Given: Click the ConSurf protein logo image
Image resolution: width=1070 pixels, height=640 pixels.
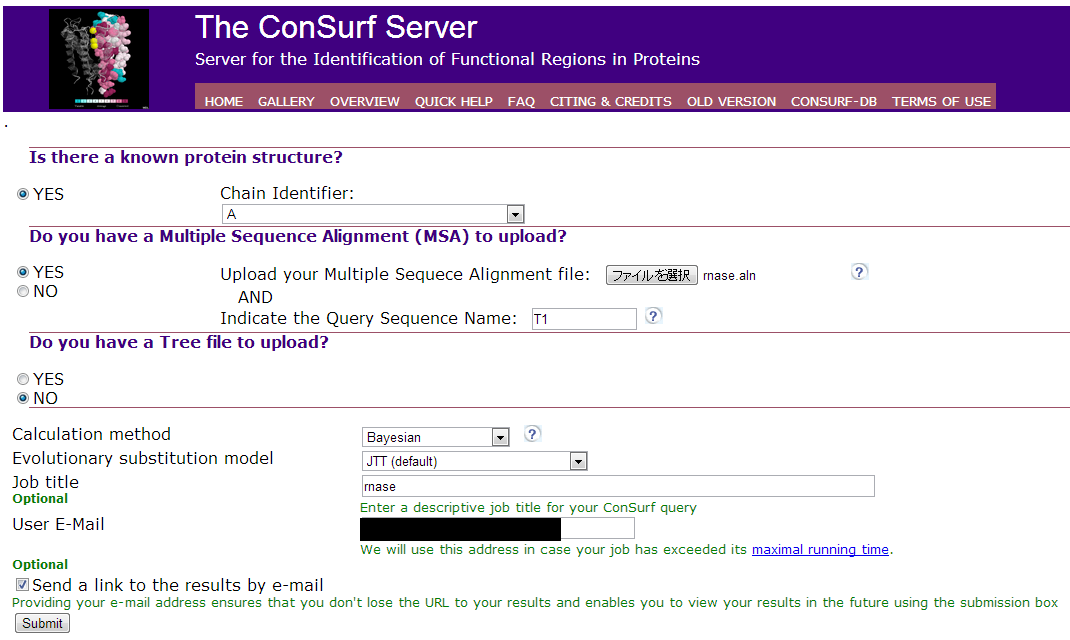Looking at the screenshot, I should [x=99, y=59].
